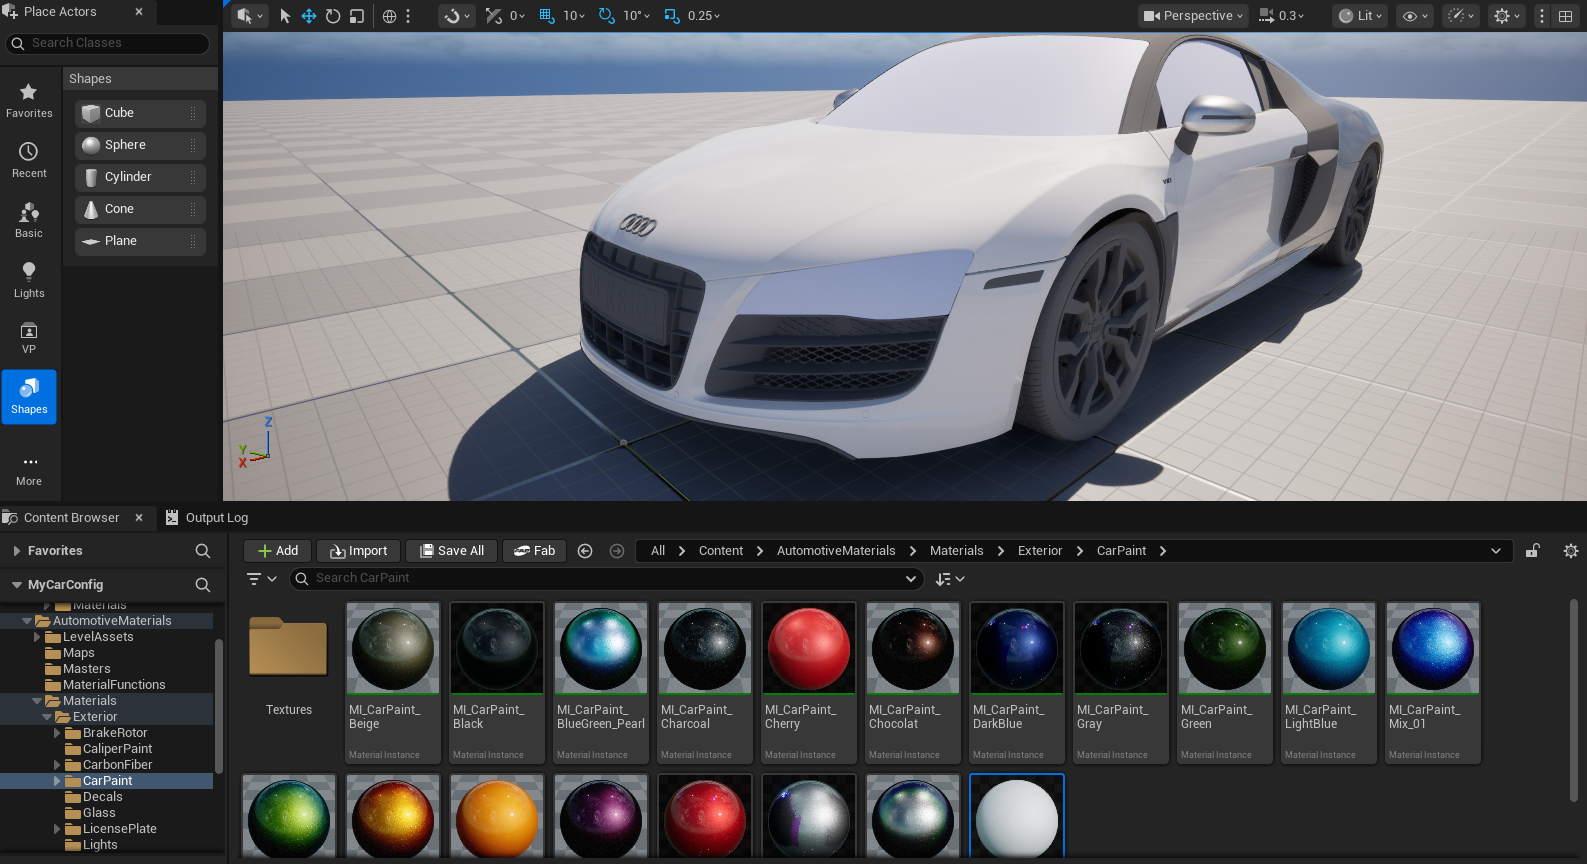1587x864 pixels.
Task: Expand the LicensePlate folder
Action: pyautogui.click(x=57, y=829)
